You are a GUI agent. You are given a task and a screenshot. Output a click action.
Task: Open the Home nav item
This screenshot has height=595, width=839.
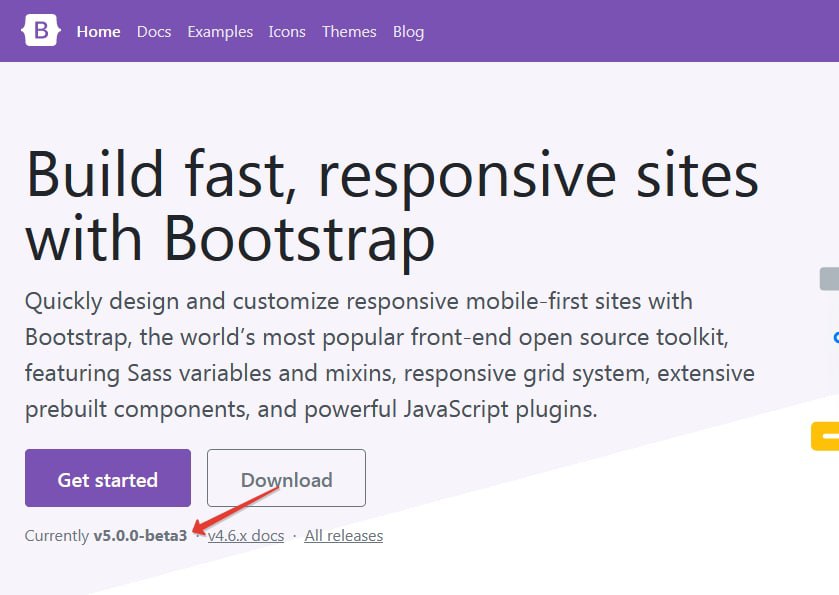tap(98, 32)
